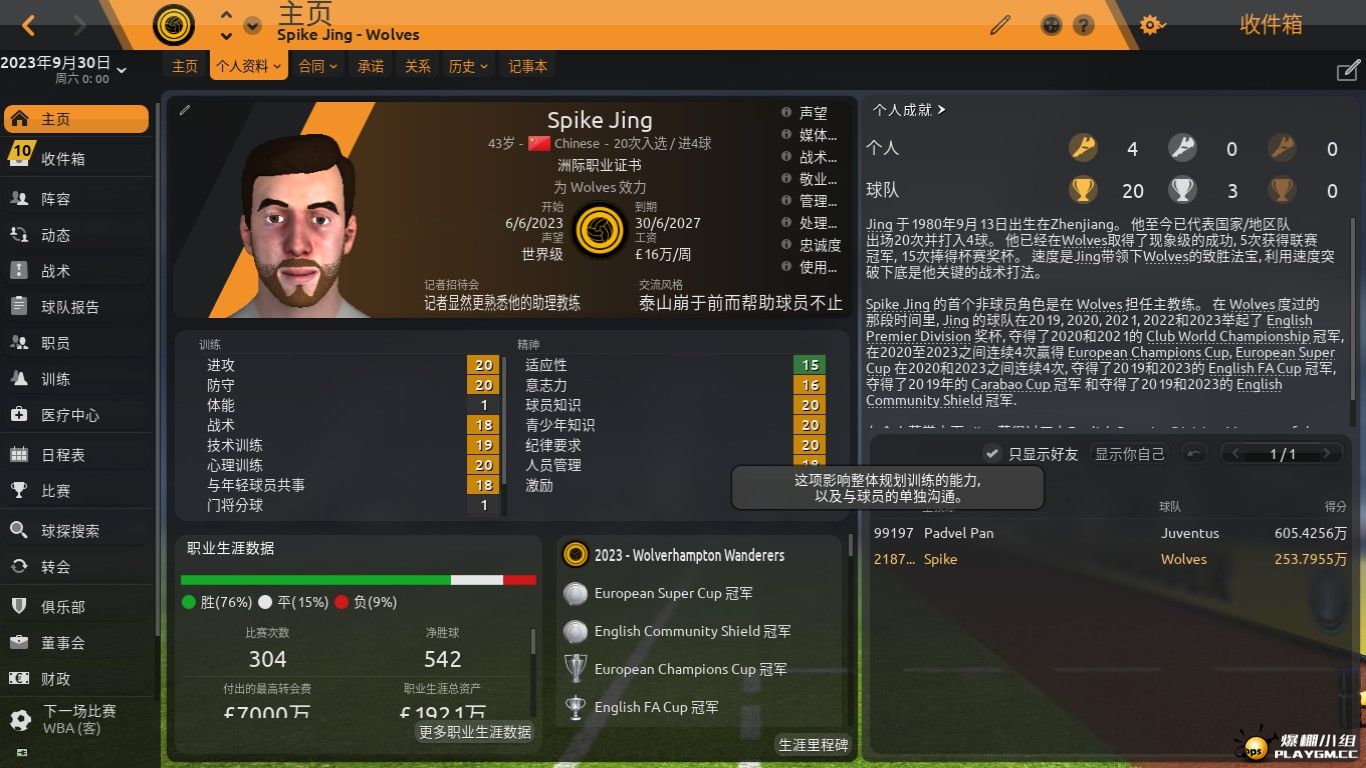
Task: Expand the 个人成就 section header
Action: 909,110
